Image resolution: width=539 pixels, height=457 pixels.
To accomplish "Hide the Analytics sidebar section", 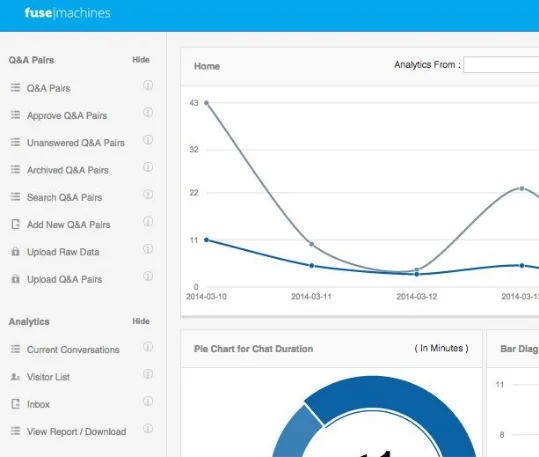I will 141,321.
